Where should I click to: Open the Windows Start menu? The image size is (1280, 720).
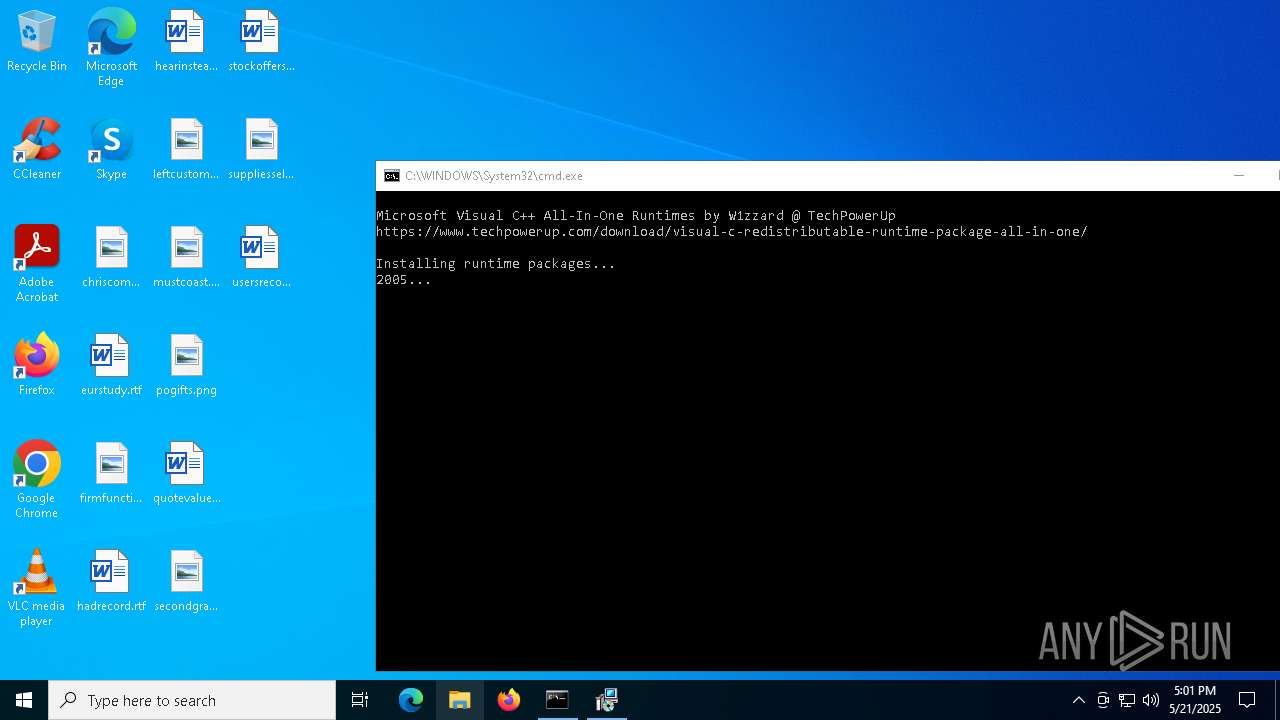point(24,700)
